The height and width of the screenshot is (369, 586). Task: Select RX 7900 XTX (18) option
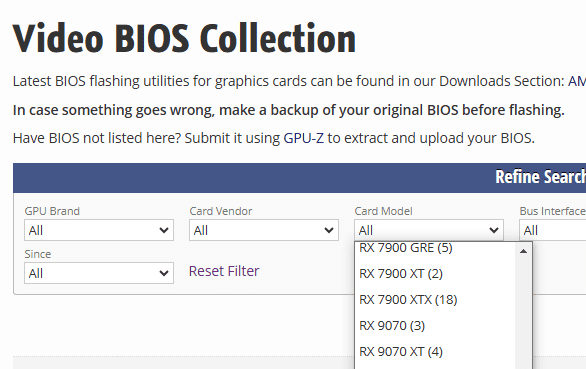[x=435, y=300]
